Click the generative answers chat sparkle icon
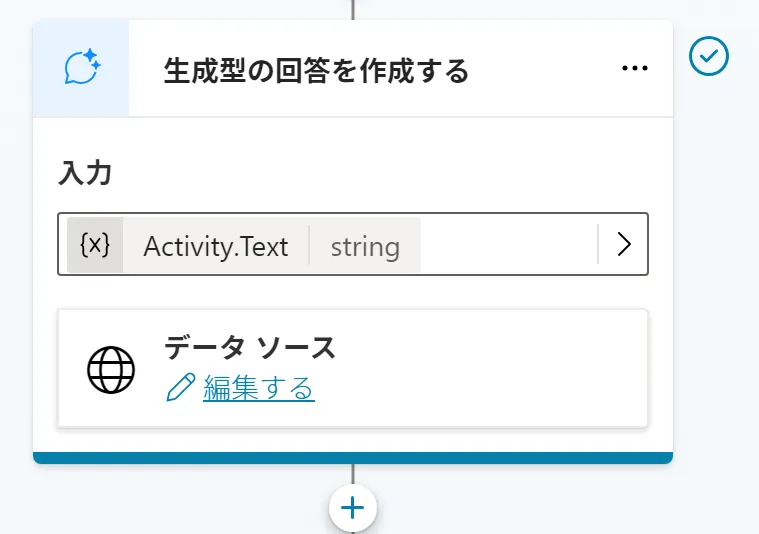This screenshot has height=534, width=759. click(82, 68)
